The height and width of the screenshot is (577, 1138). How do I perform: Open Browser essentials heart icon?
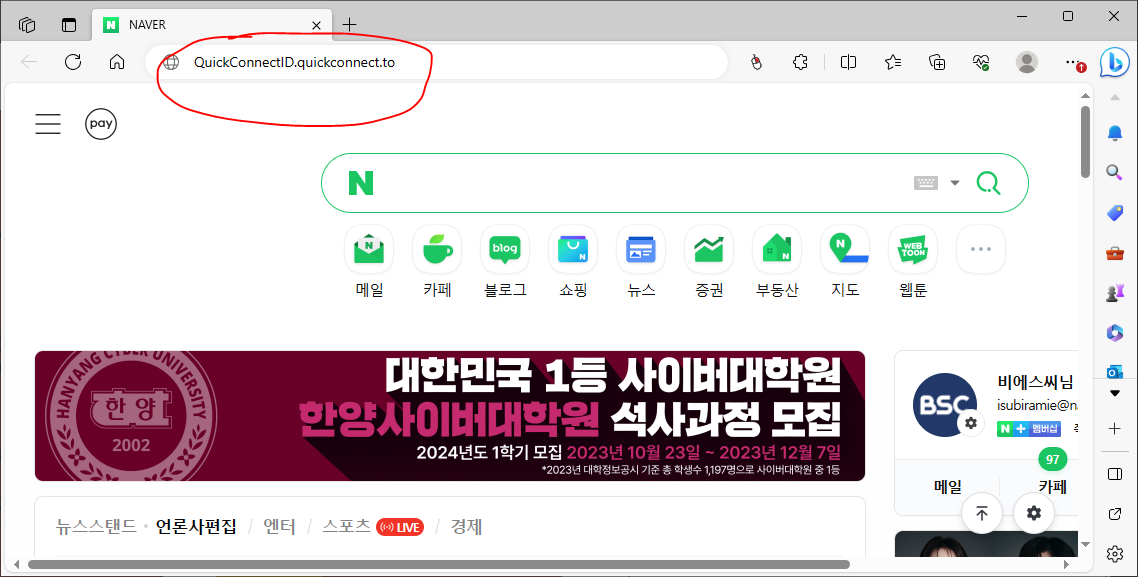(x=981, y=62)
